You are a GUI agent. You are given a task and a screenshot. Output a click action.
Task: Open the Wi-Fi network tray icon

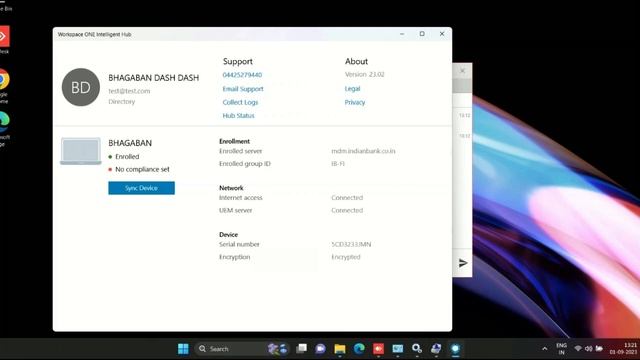(578, 349)
